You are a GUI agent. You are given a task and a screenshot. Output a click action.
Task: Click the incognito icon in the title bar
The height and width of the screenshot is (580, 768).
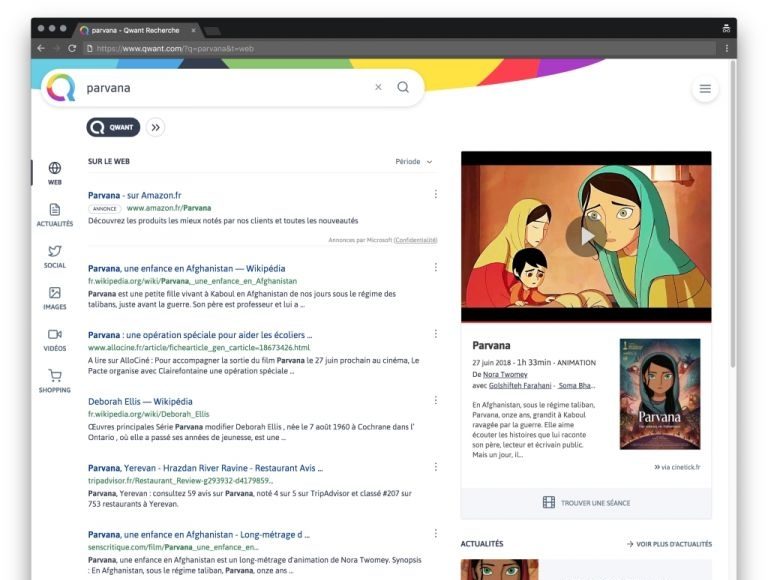coord(726,28)
